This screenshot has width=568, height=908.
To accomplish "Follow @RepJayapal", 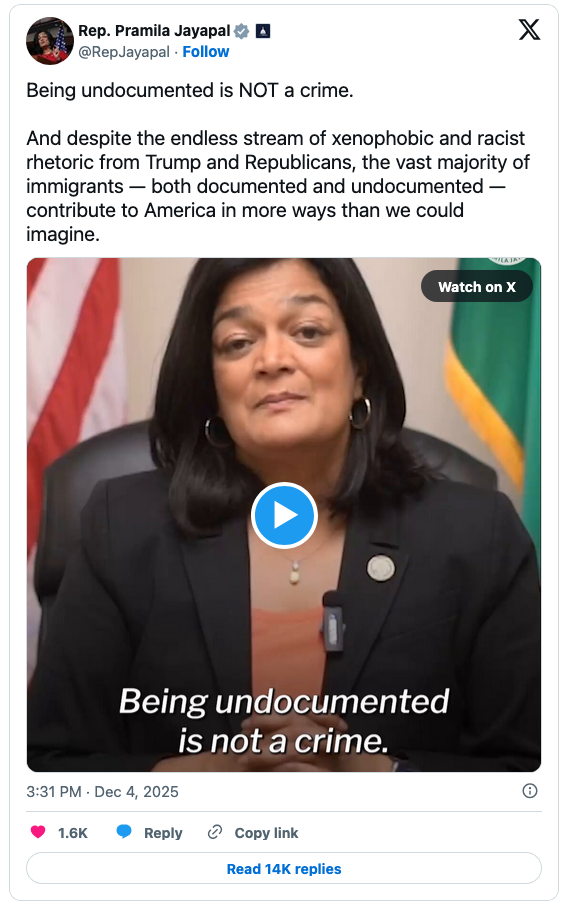I will 206,52.
